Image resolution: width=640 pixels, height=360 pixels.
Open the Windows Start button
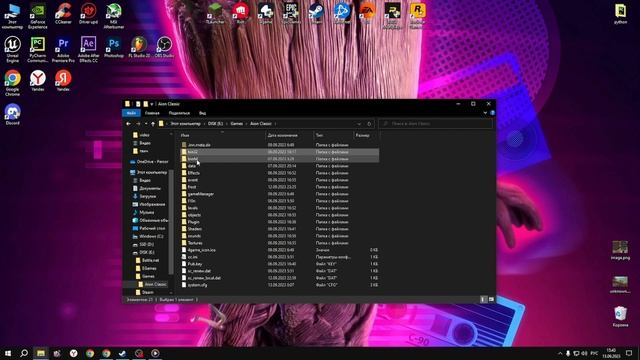[8, 353]
